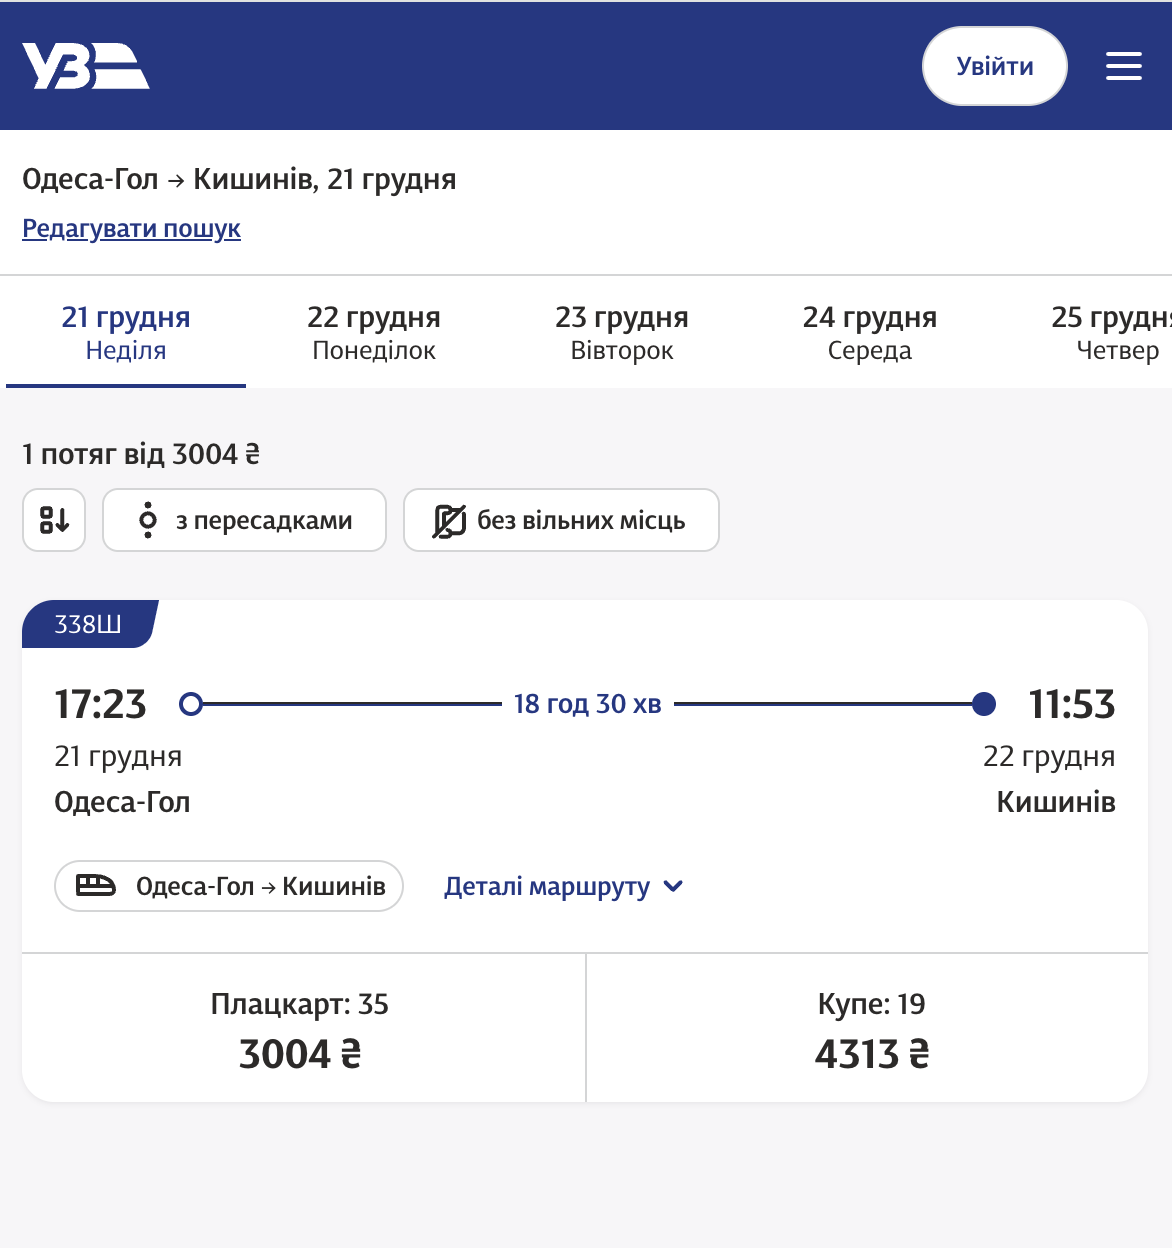The image size is (1172, 1248).
Task: Open the hamburger menu
Action: pyautogui.click(x=1123, y=66)
